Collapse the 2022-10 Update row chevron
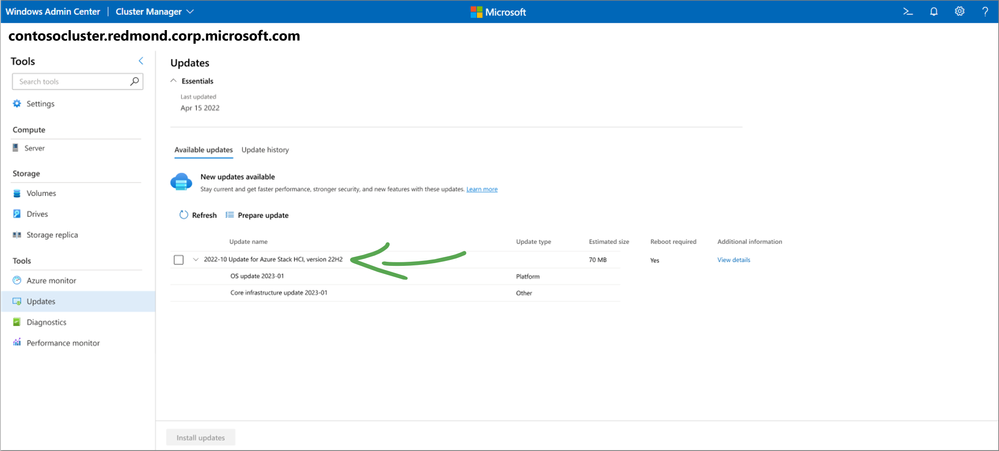 [x=196, y=260]
